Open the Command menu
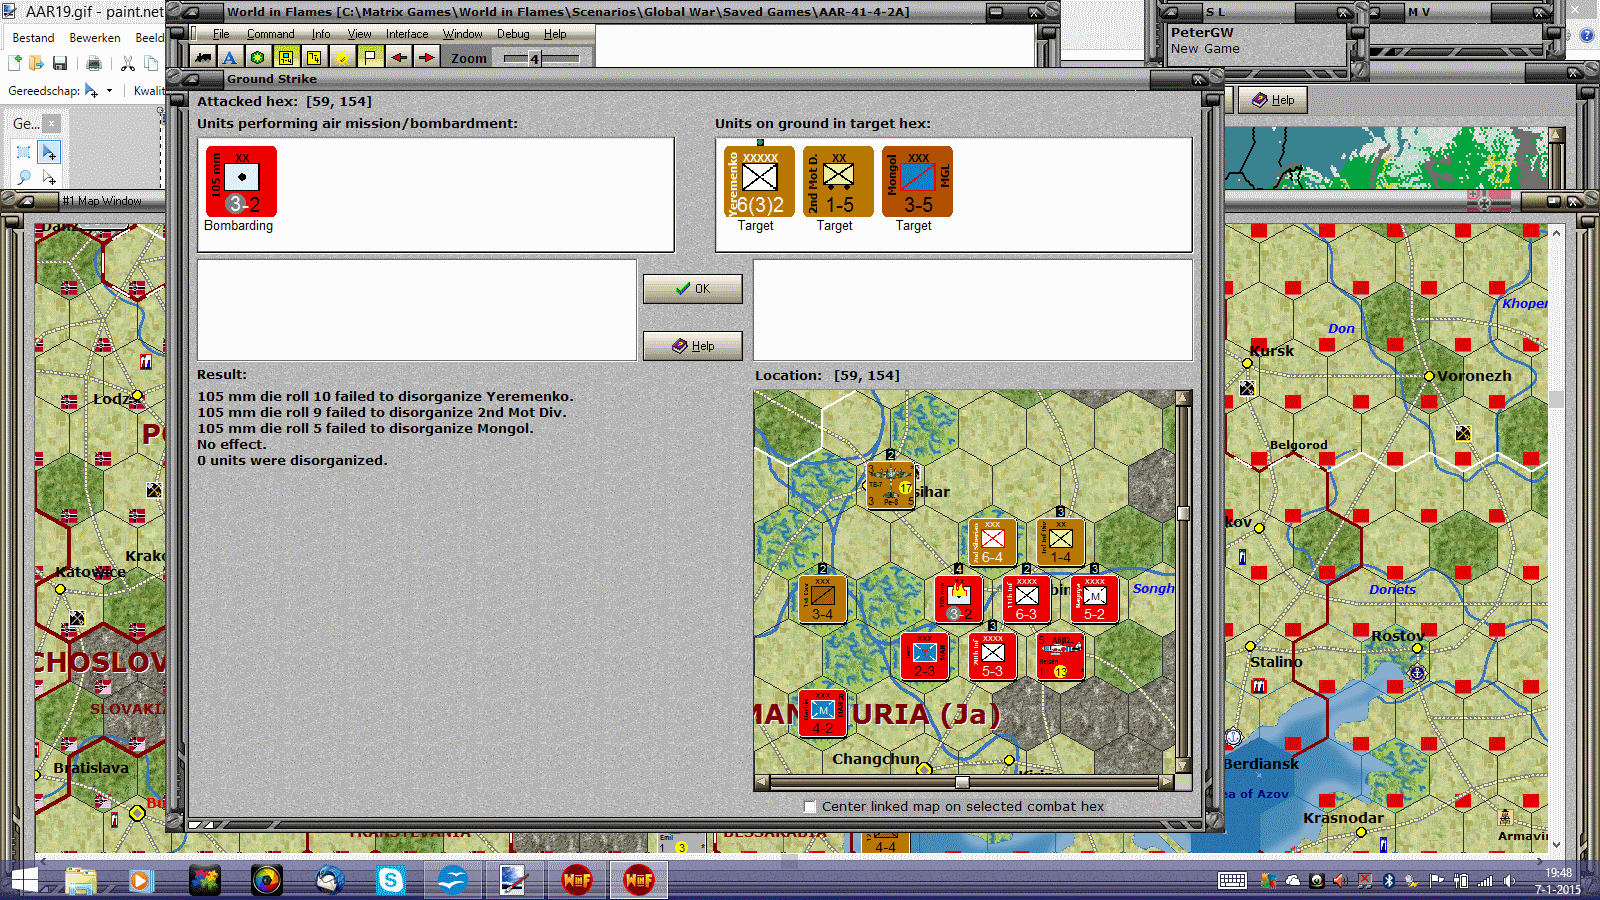Image resolution: width=1600 pixels, height=900 pixels. (x=270, y=34)
